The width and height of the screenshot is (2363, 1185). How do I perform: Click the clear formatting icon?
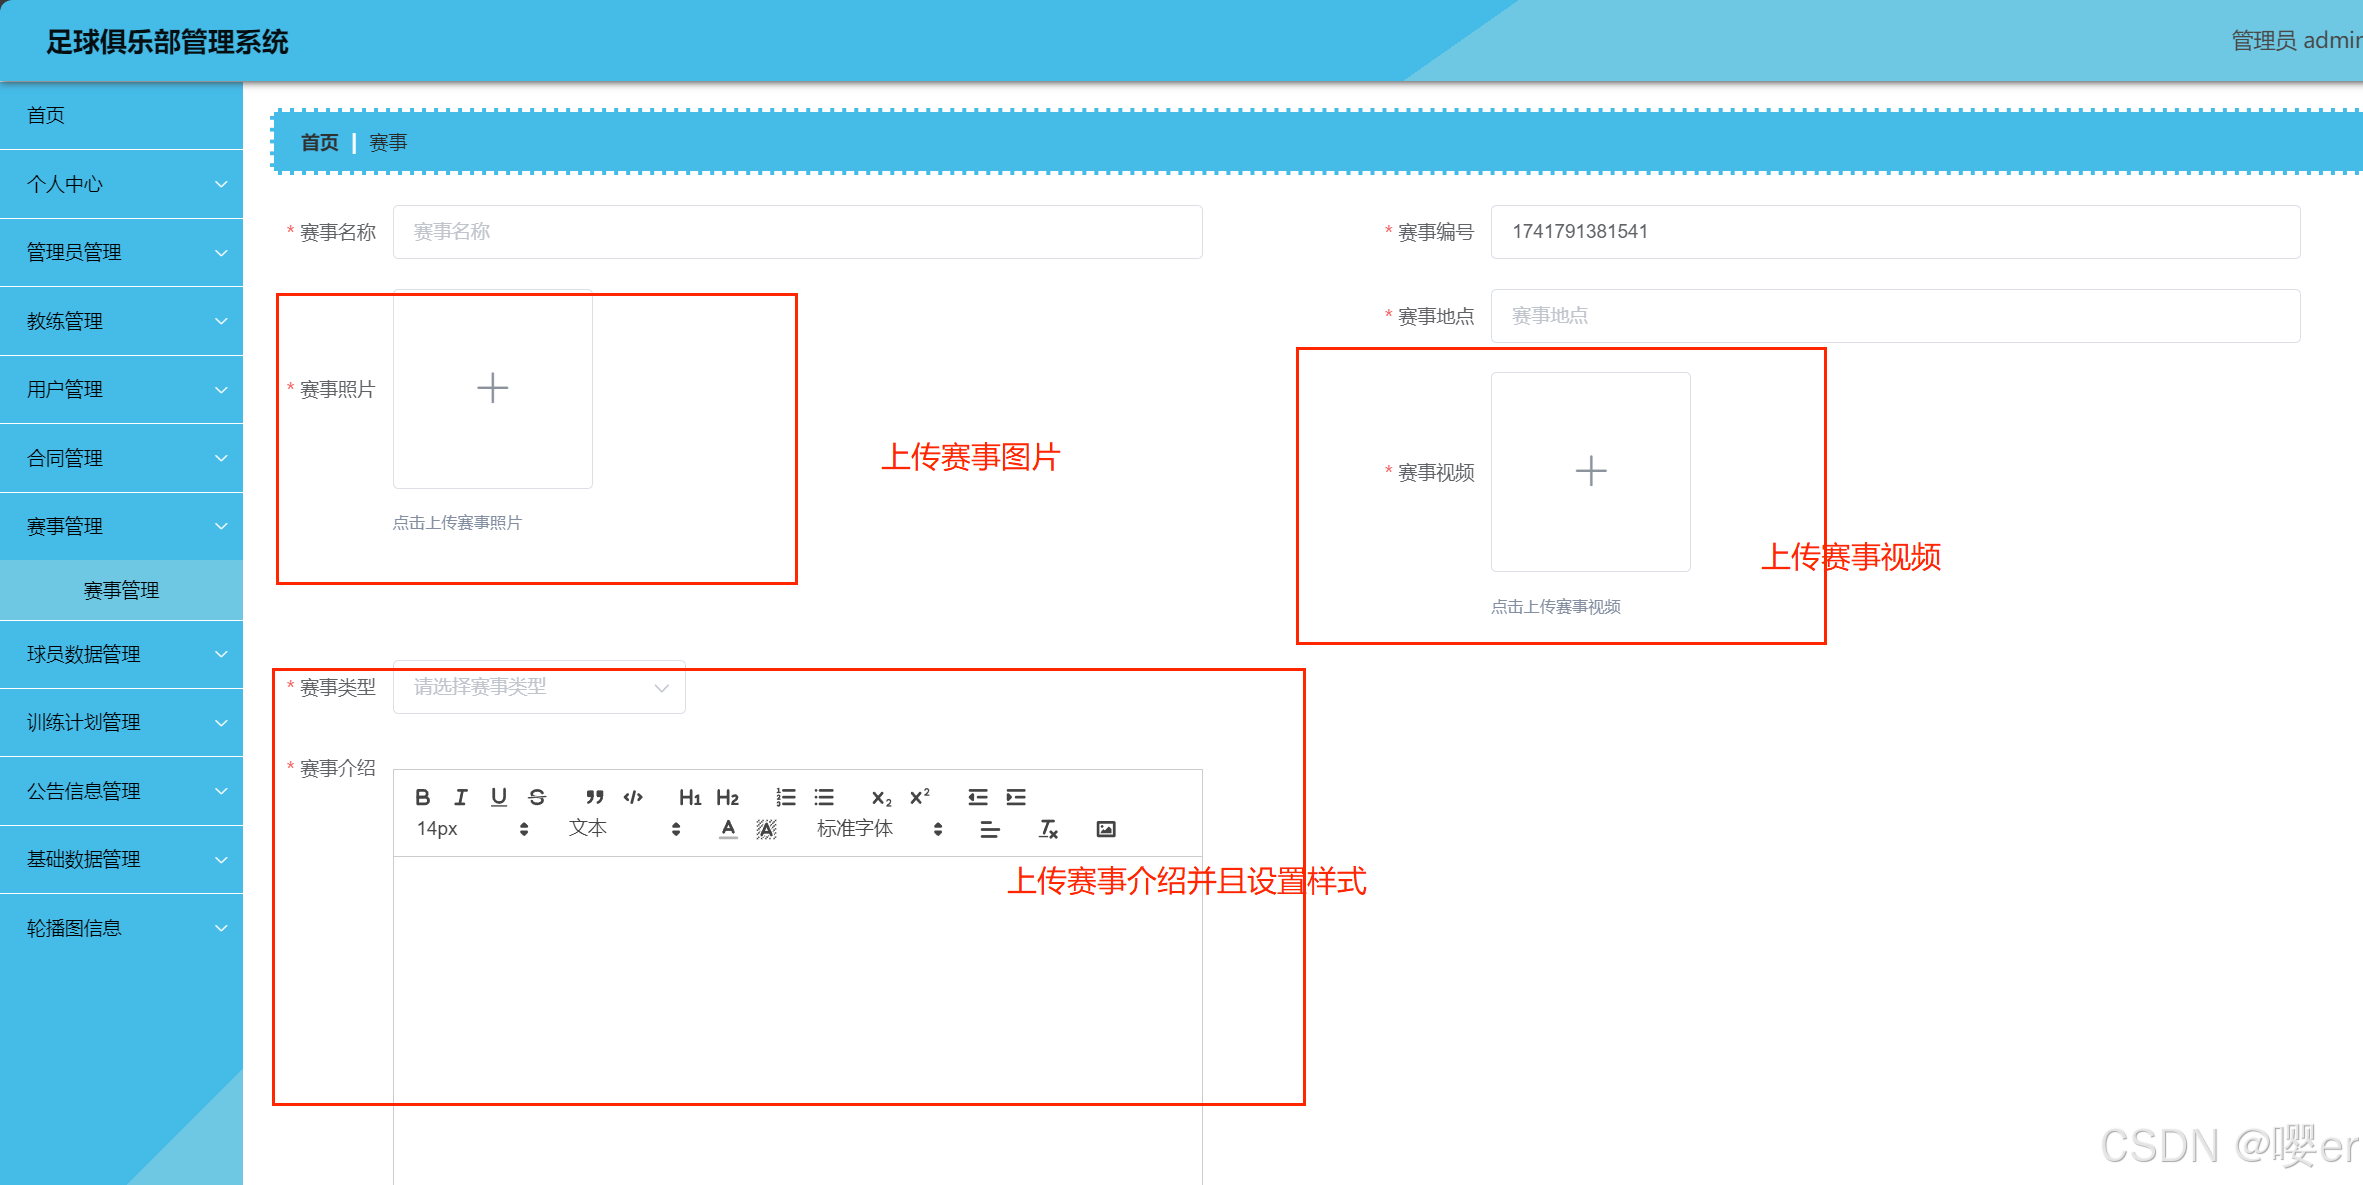1048,829
